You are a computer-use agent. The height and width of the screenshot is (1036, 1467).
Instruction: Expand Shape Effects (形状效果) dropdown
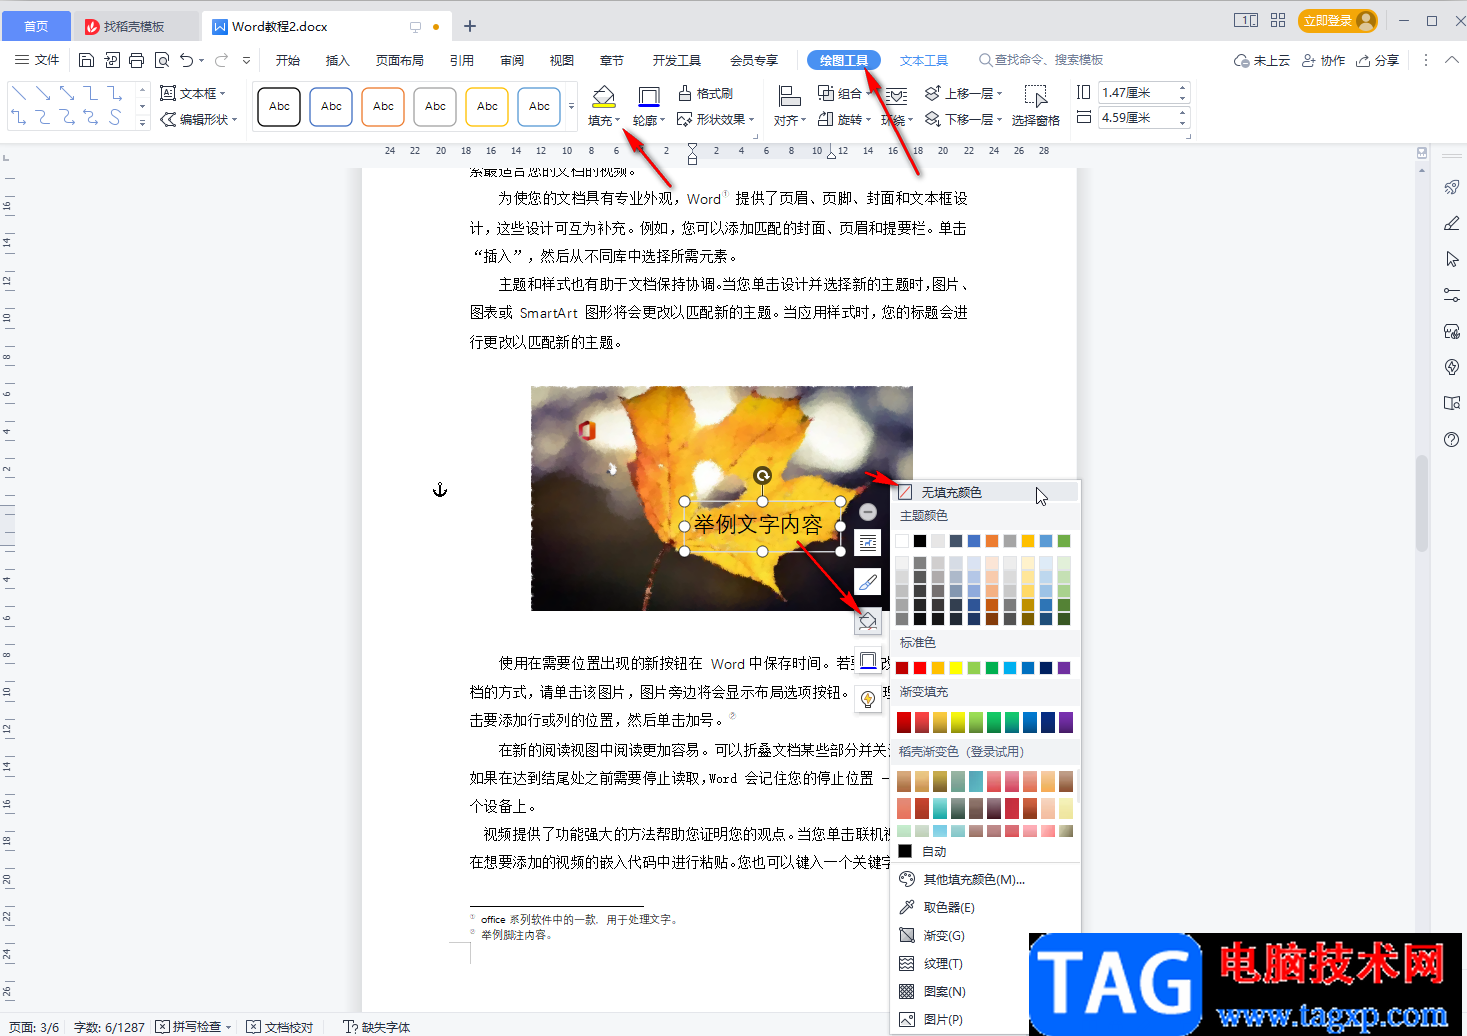pyautogui.click(x=750, y=119)
